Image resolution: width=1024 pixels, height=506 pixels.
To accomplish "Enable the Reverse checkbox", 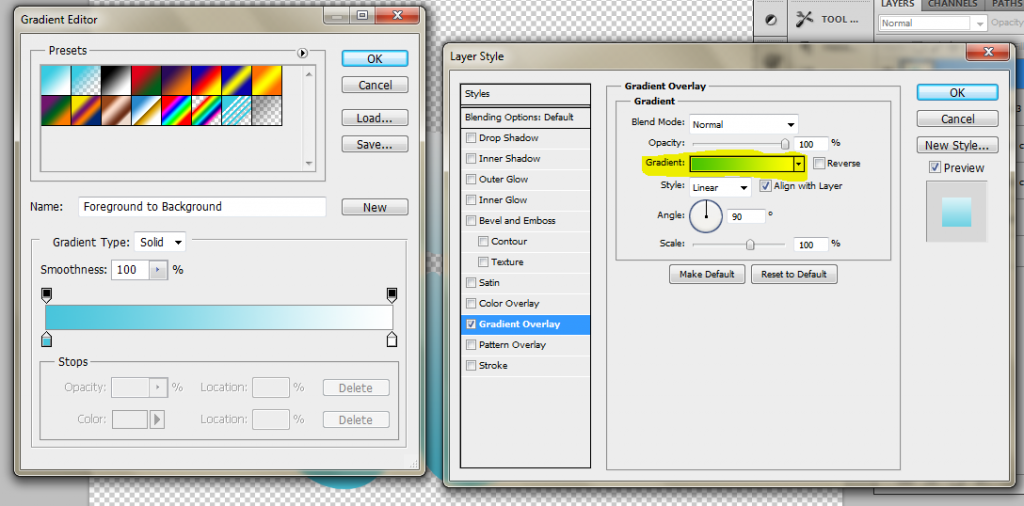I will (819, 163).
